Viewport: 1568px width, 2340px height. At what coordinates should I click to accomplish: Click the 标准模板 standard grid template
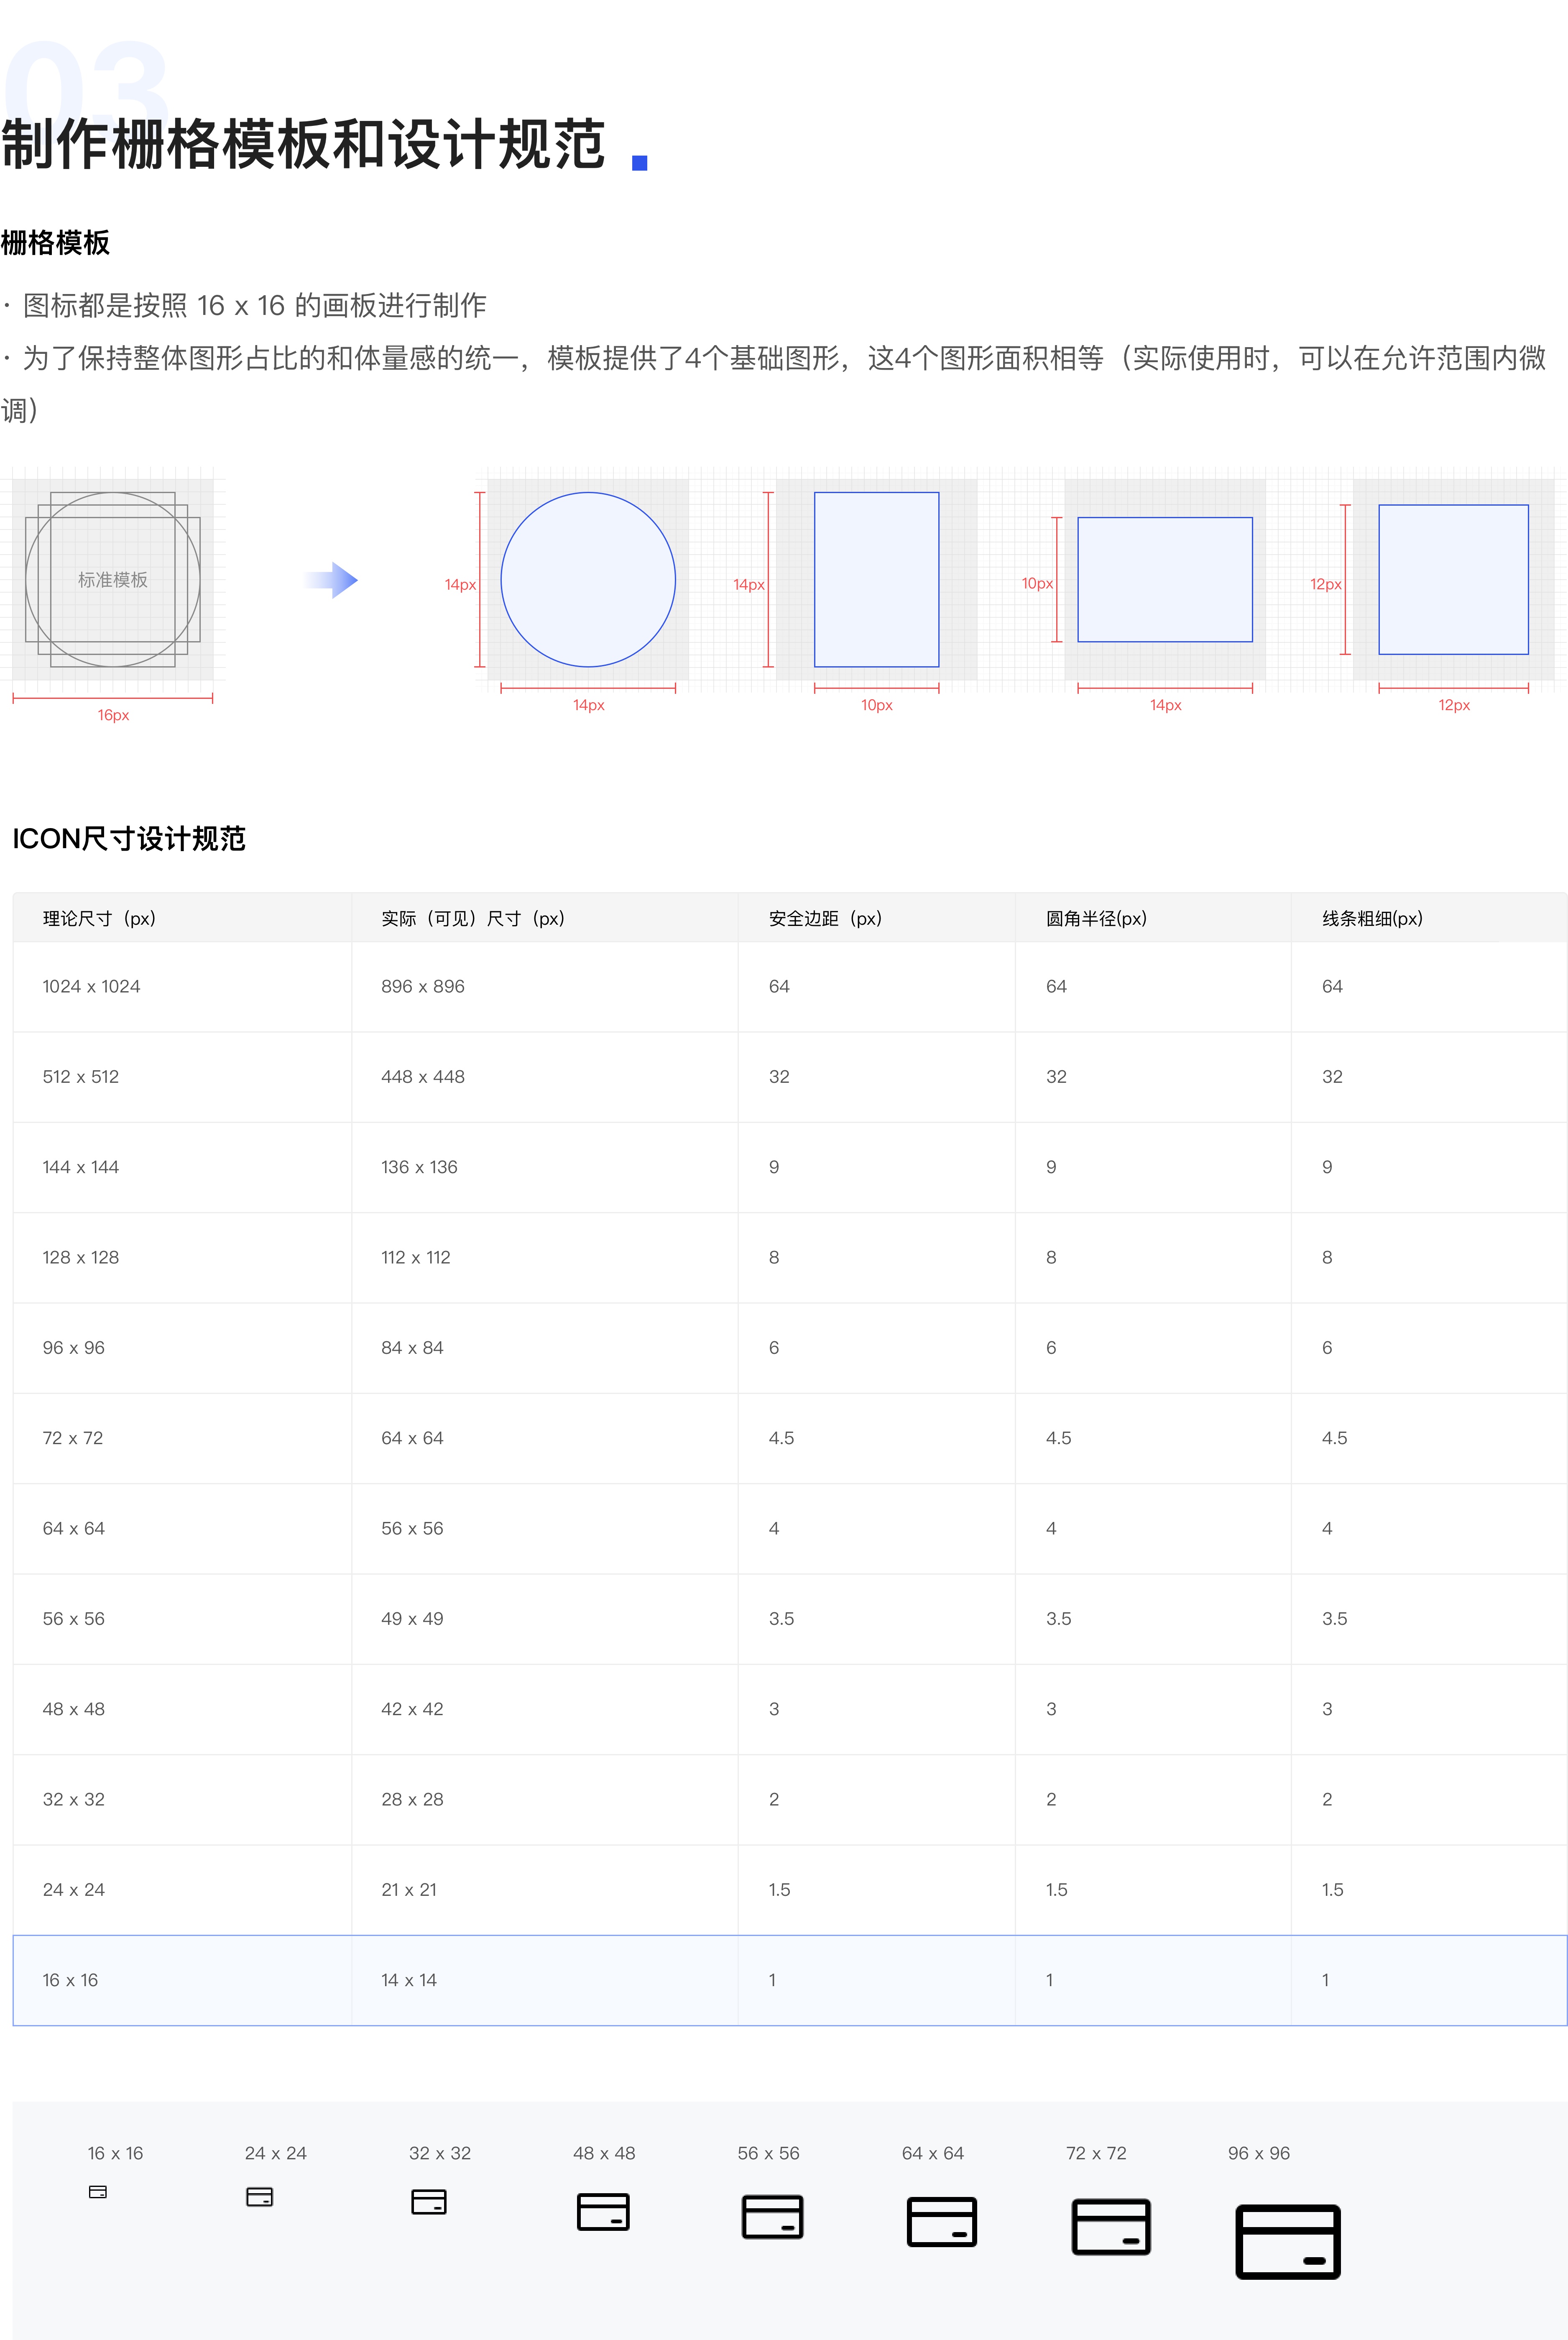(113, 580)
